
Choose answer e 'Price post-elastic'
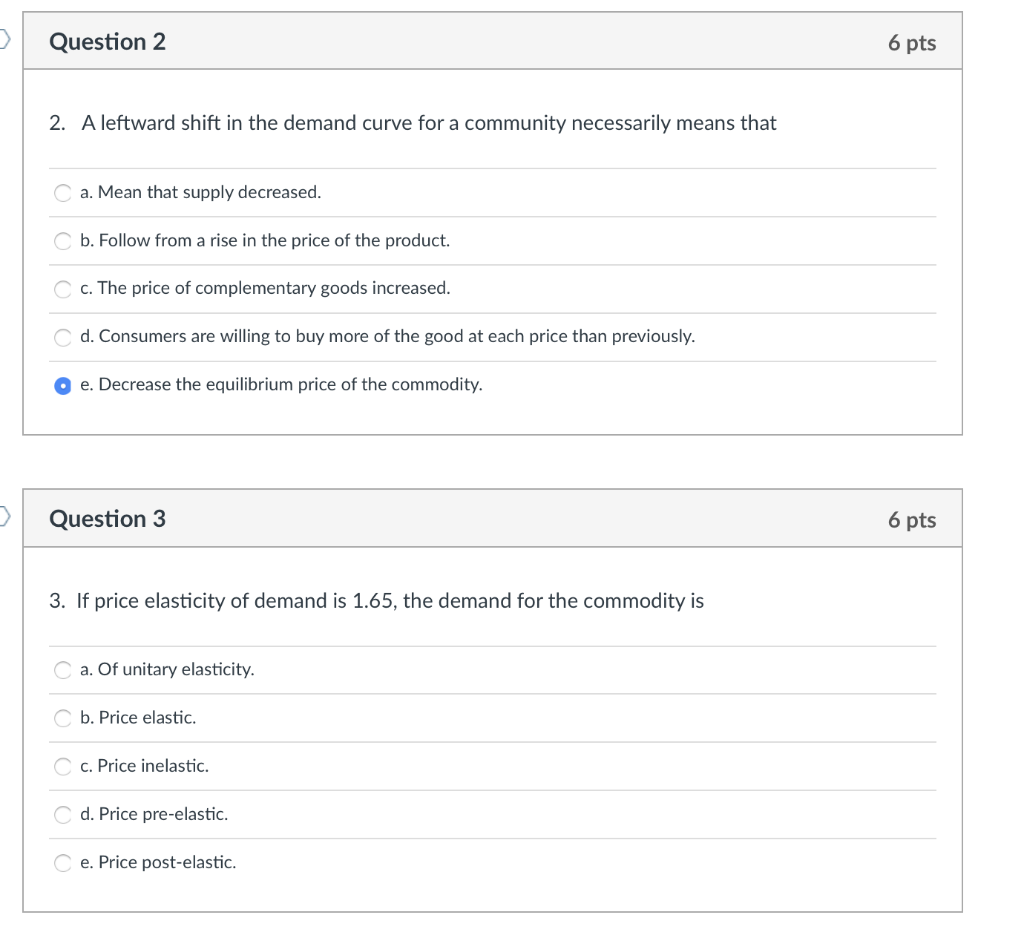pos(62,862)
